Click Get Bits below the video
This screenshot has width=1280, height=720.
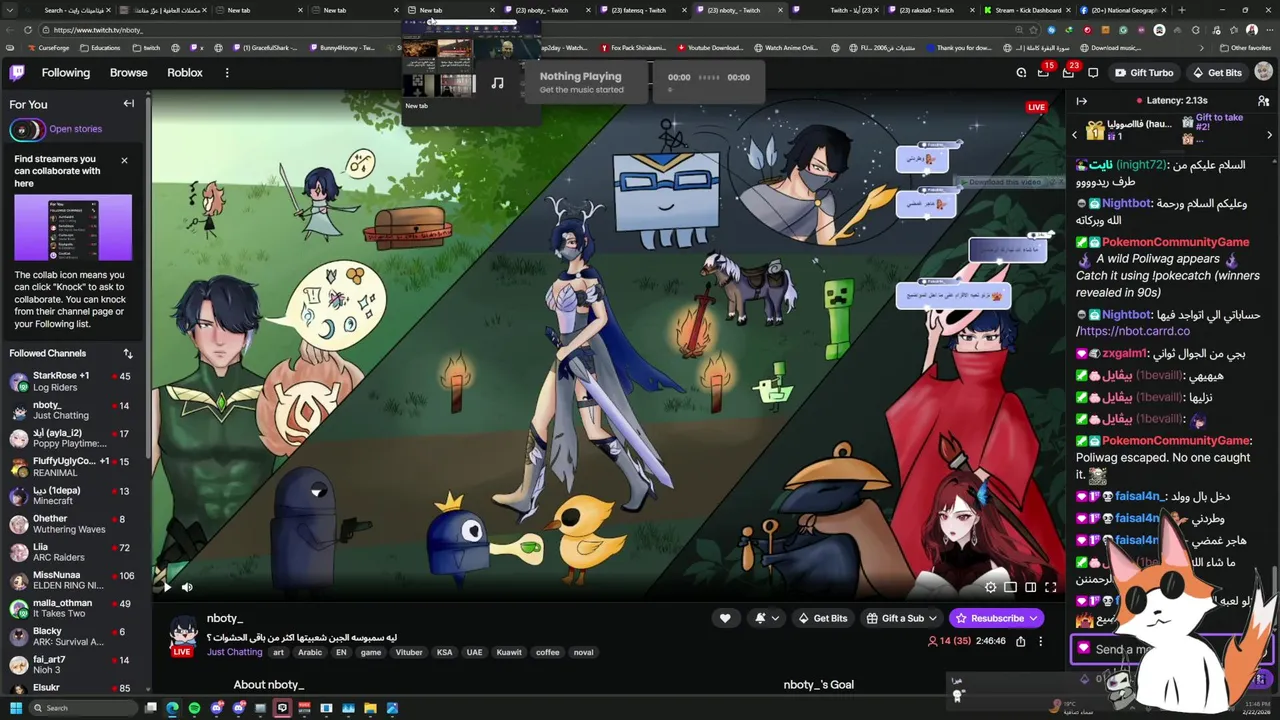tap(823, 618)
